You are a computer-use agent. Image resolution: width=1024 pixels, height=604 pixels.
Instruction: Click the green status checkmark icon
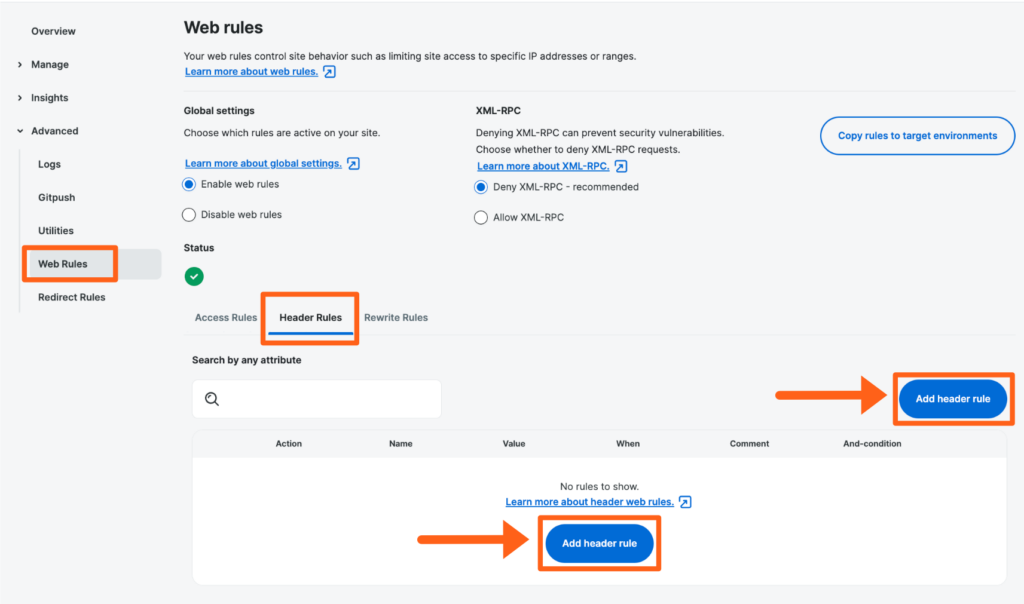point(194,276)
